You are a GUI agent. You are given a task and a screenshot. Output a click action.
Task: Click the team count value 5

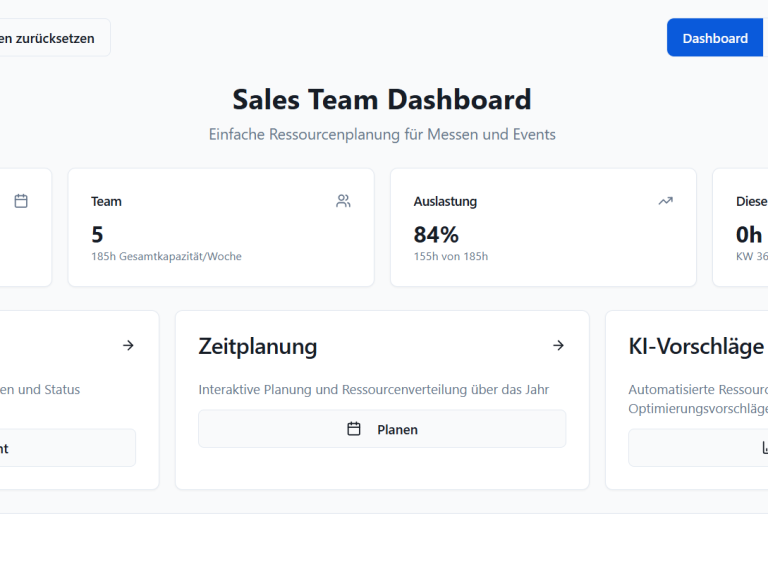pos(97,235)
